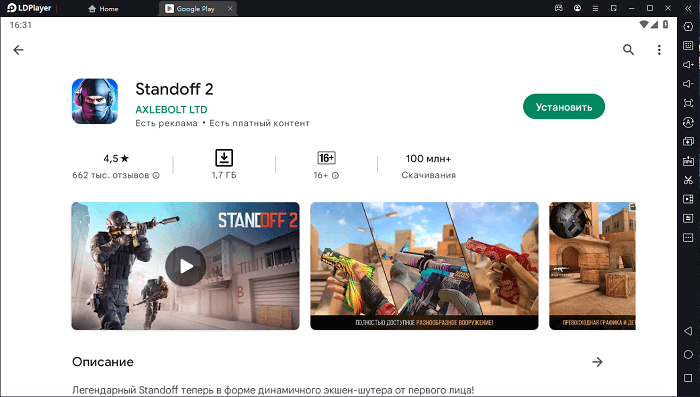Click the Wi-Fi status icon in Android bar
The height and width of the screenshot is (397, 700).
644,25
